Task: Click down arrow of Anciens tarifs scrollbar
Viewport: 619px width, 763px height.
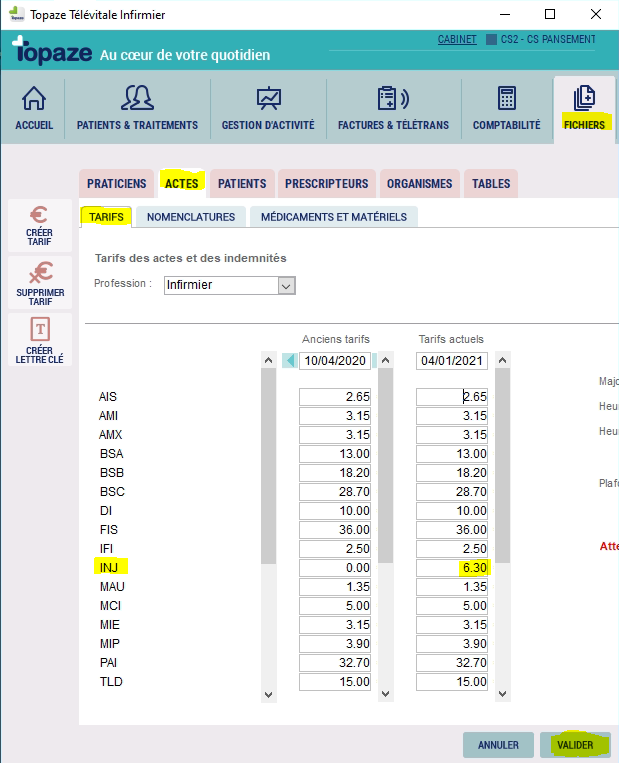Action: tap(385, 694)
